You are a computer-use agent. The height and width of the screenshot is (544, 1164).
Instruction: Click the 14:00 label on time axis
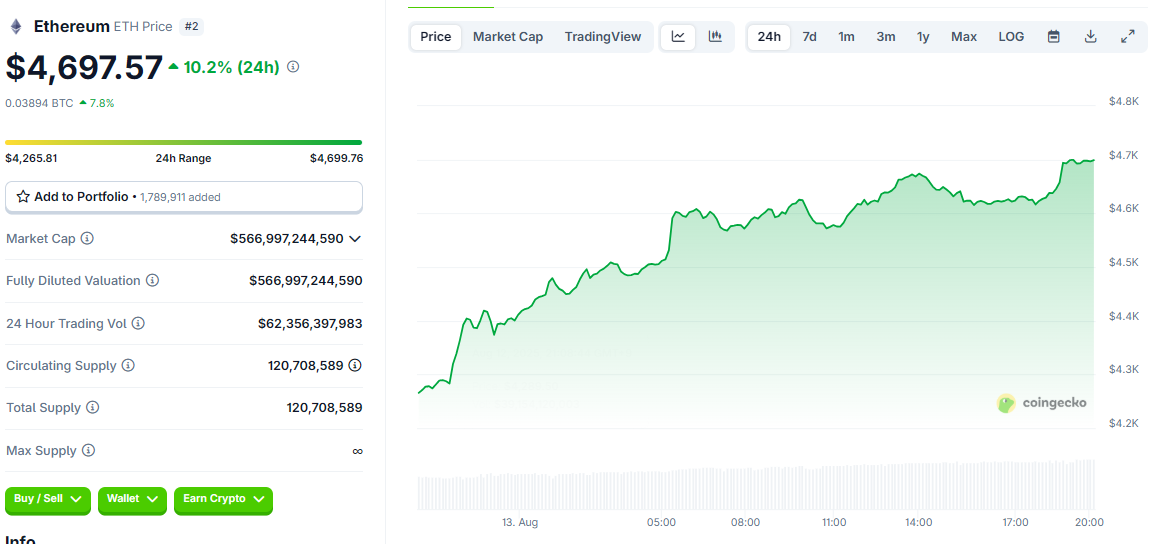coord(918,522)
